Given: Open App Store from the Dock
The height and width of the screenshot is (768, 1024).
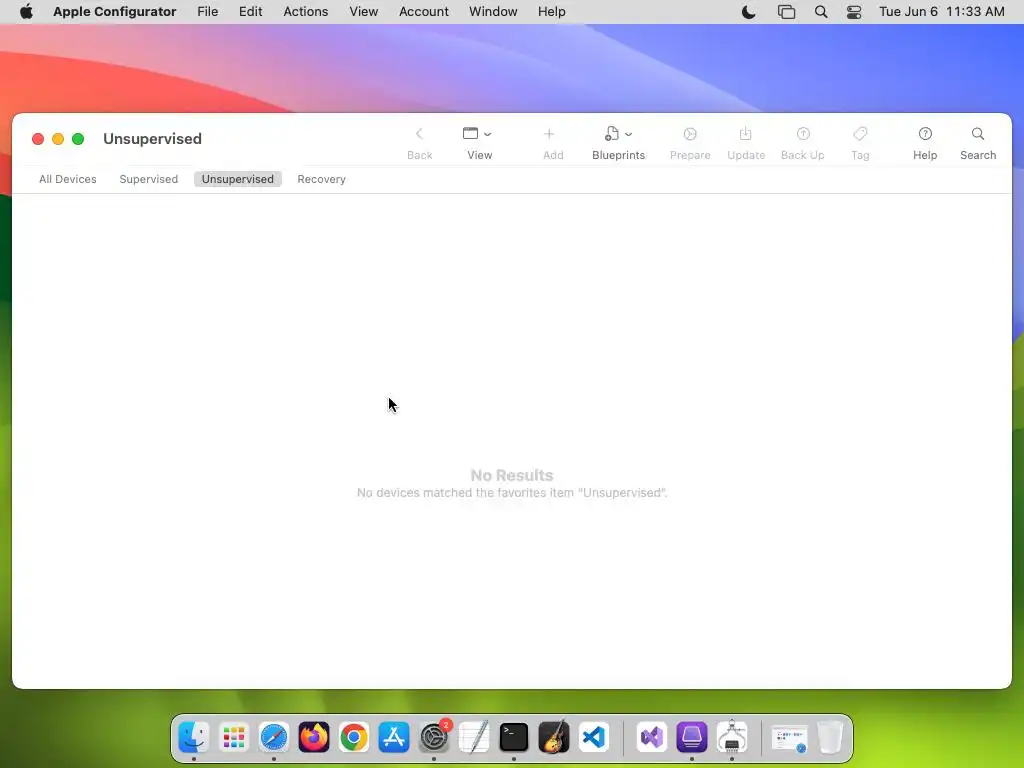Looking at the screenshot, I should click(394, 737).
